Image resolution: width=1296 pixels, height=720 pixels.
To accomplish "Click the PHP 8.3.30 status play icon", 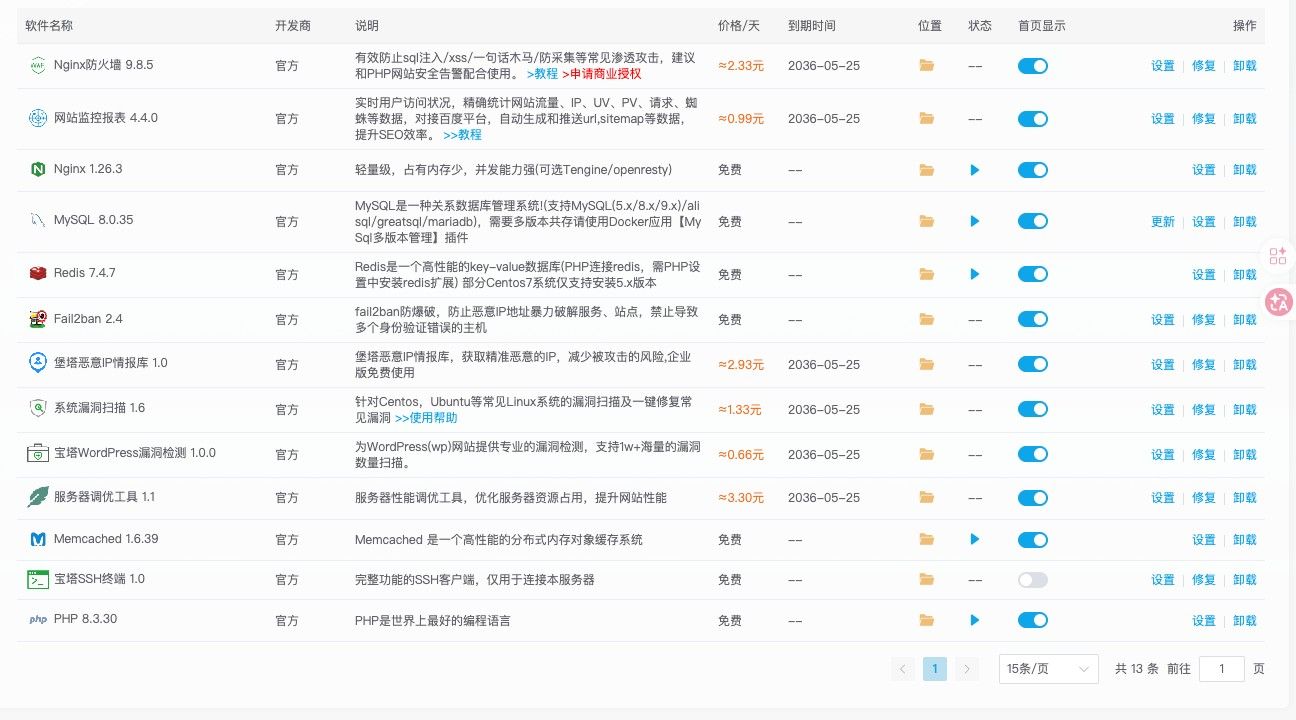I will click(x=975, y=620).
